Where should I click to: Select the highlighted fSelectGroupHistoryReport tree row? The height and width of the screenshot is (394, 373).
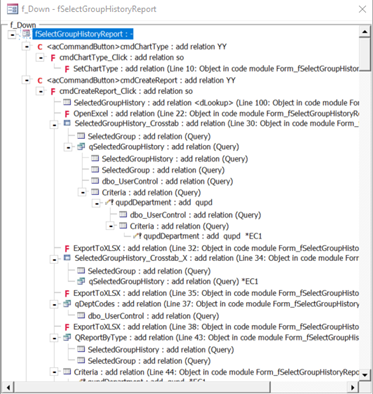83,34
